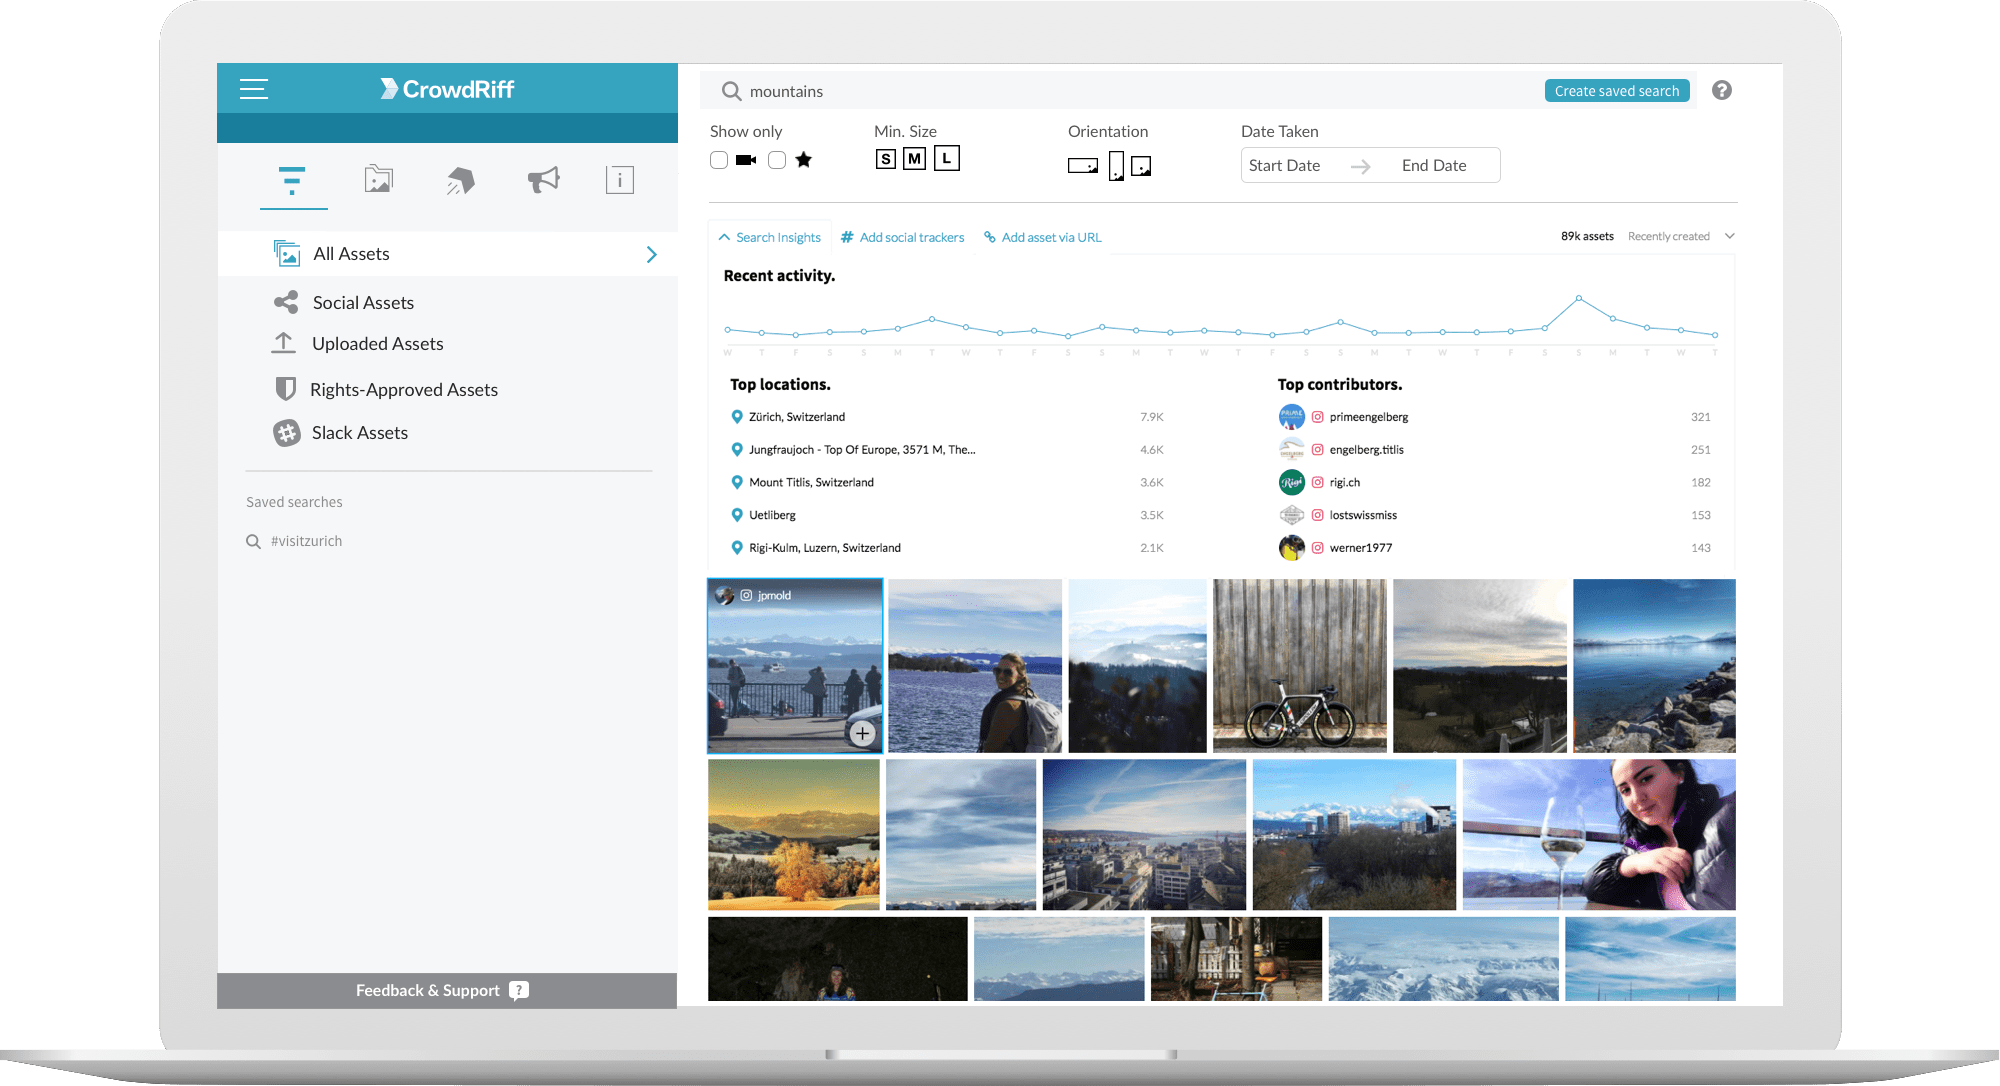Click the plus button on jpmold photo
Screen dimensions: 2000x1086
862,733
